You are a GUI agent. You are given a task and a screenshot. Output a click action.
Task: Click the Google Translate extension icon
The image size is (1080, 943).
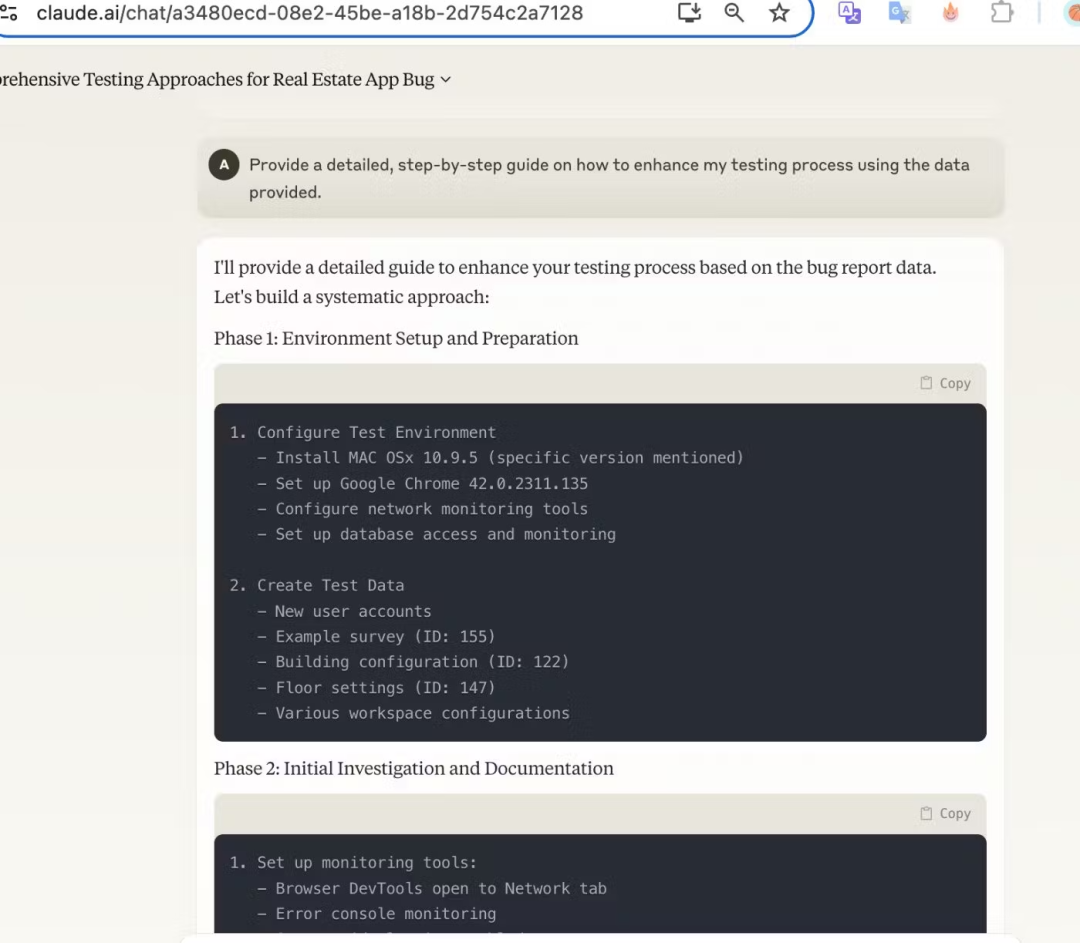pos(899,13)
